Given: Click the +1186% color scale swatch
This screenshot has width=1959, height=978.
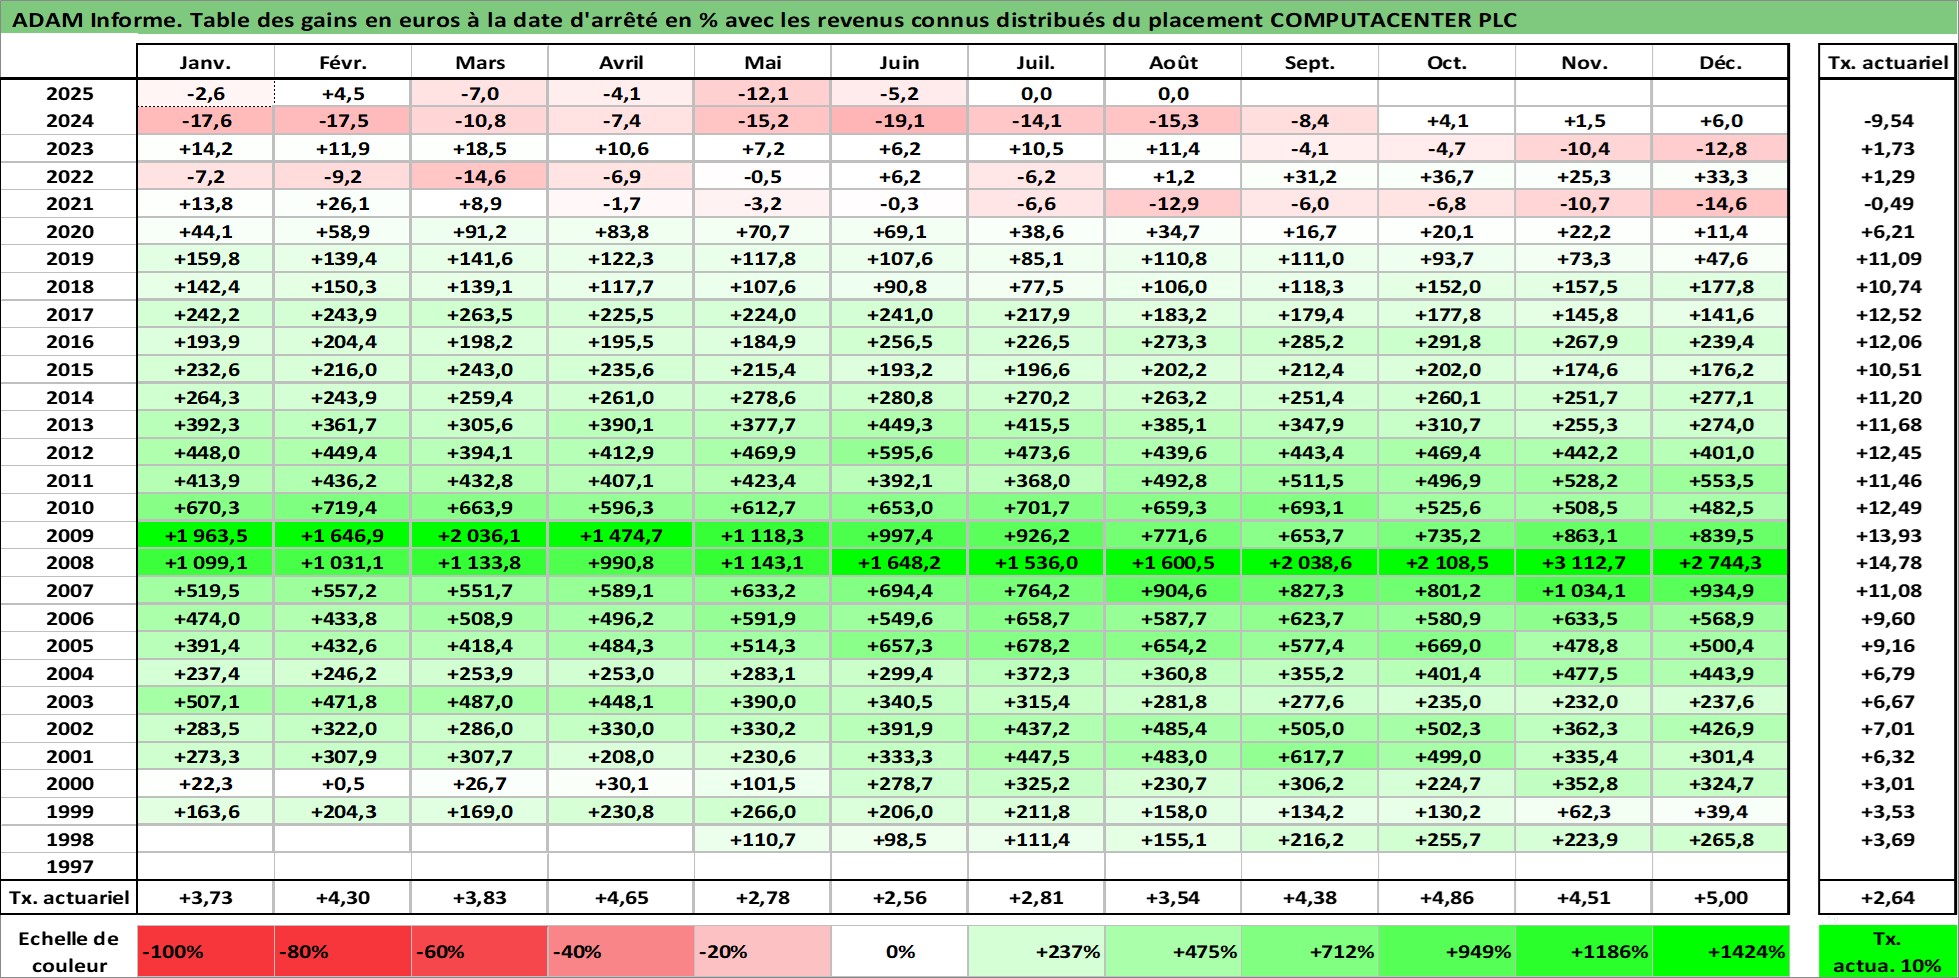Looking at the screenshot, I should pyautogui.click(x=1584, y=952).
